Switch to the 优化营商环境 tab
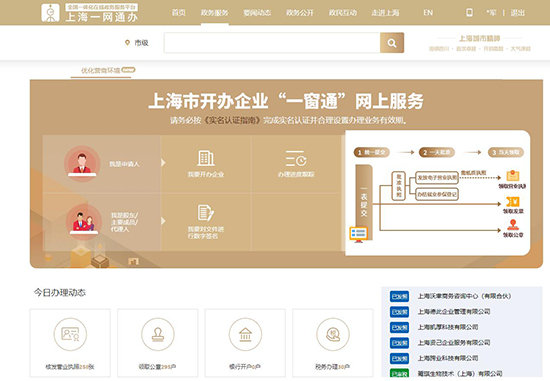This screenshot has width=550, height=381. (x=101, y=71)
